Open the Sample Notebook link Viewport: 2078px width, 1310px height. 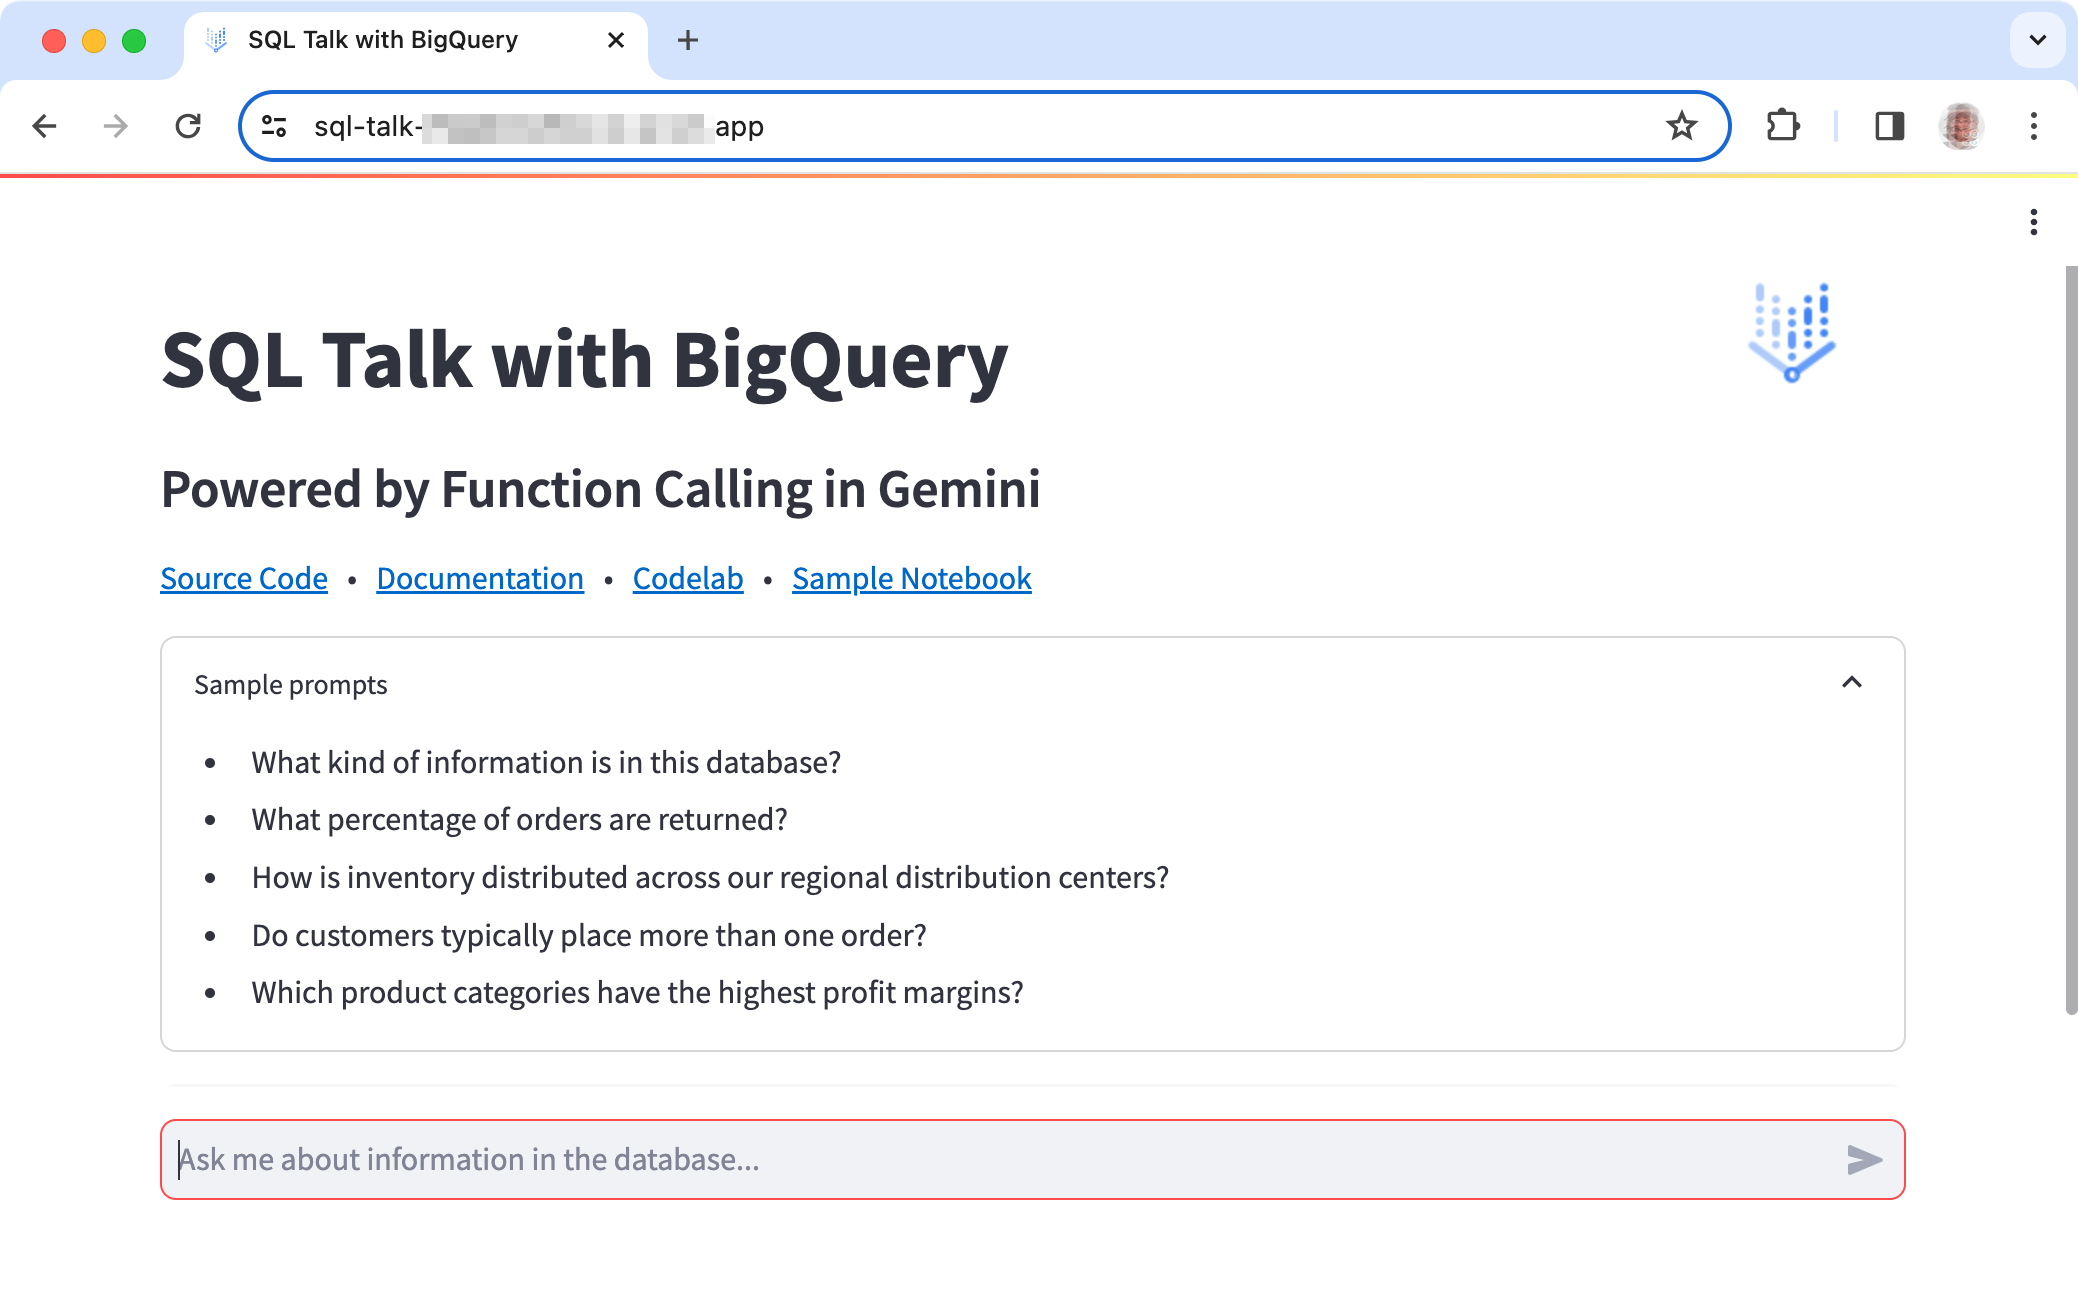click(x=911, y=578)
